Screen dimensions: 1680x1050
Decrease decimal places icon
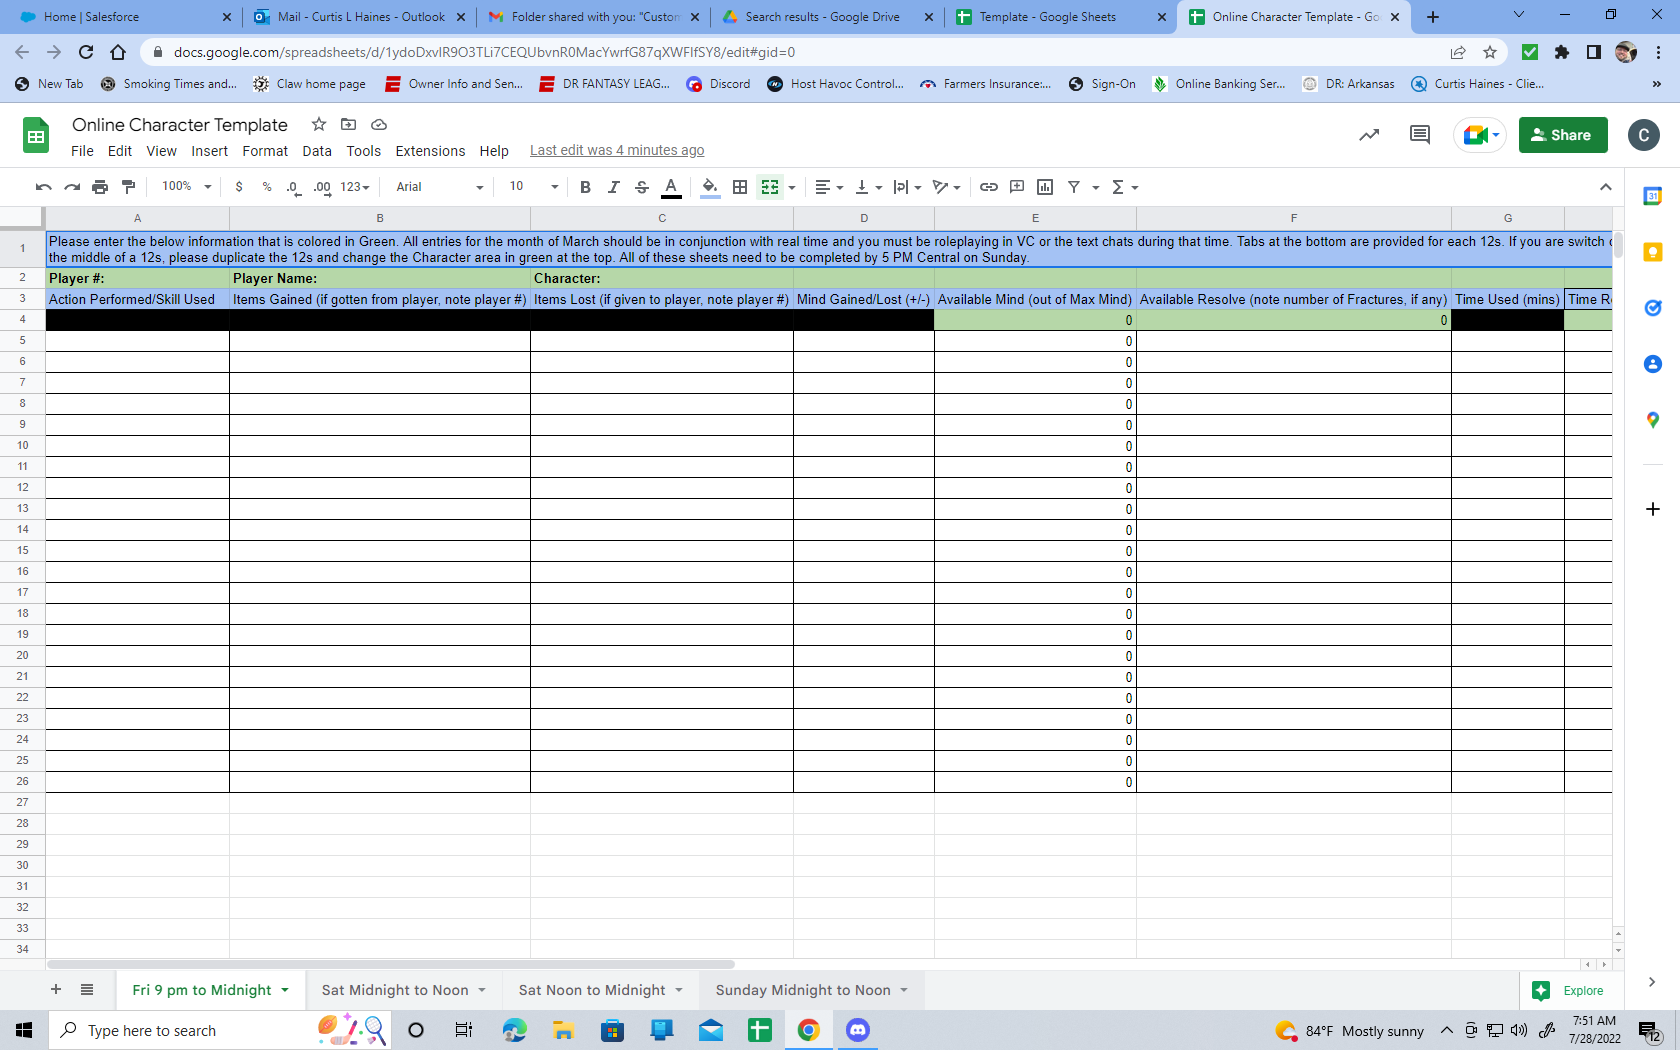point(293,187)
